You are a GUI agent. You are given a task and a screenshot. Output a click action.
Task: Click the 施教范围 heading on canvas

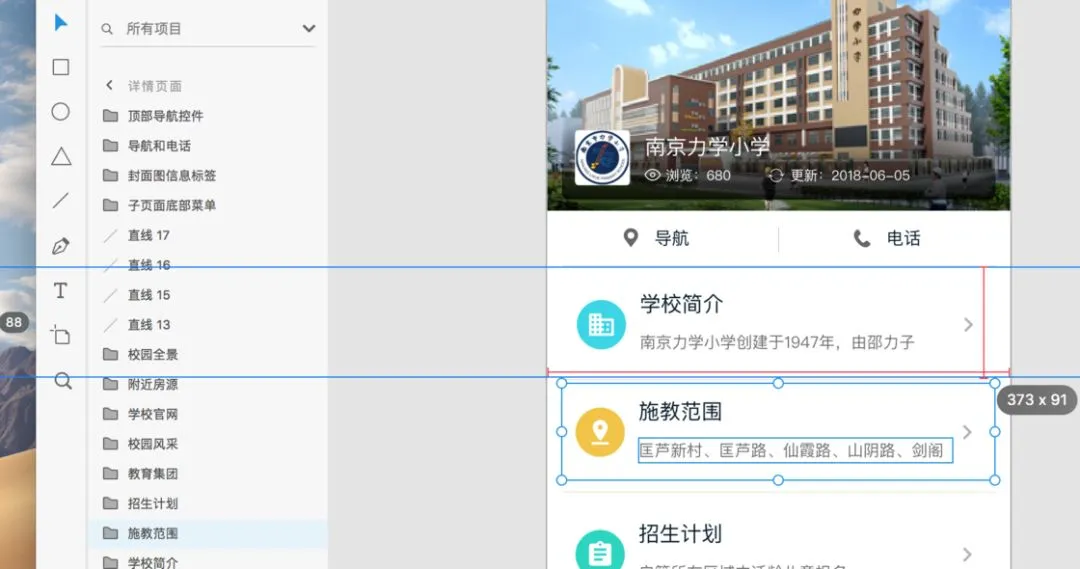(680, 411)
